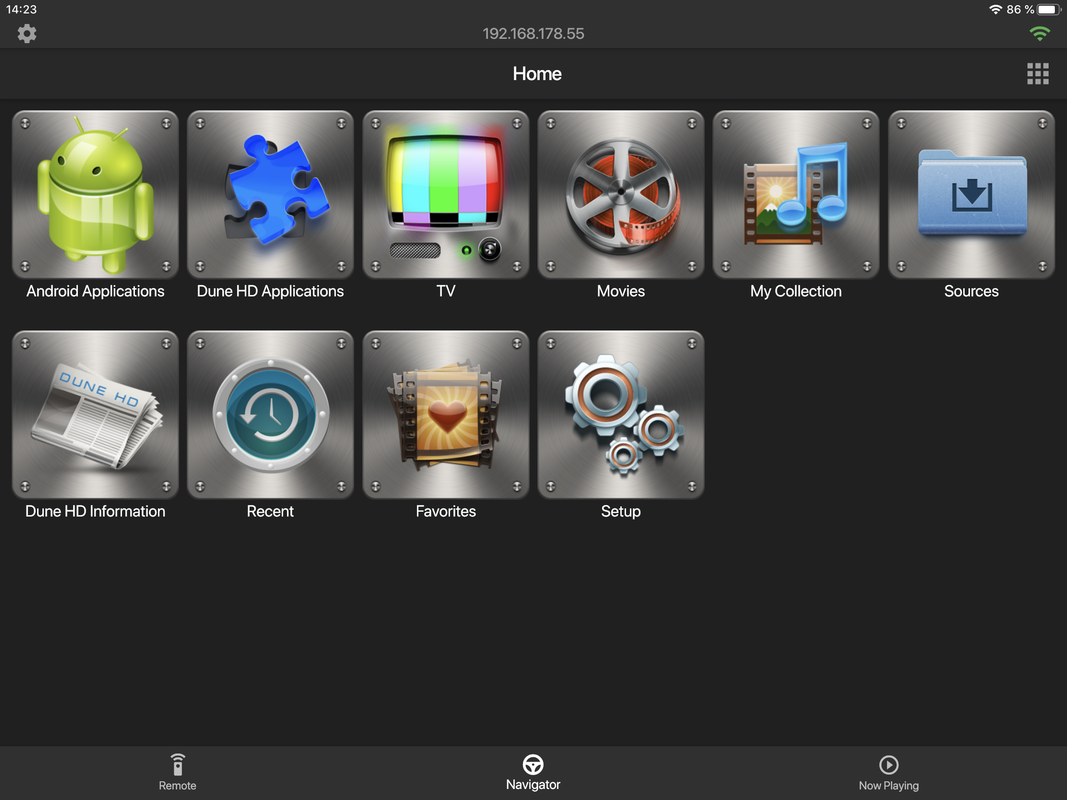Open the Sources folder icon
Image resolution: width=1067 pixels, height=800 pixels.
971,195
